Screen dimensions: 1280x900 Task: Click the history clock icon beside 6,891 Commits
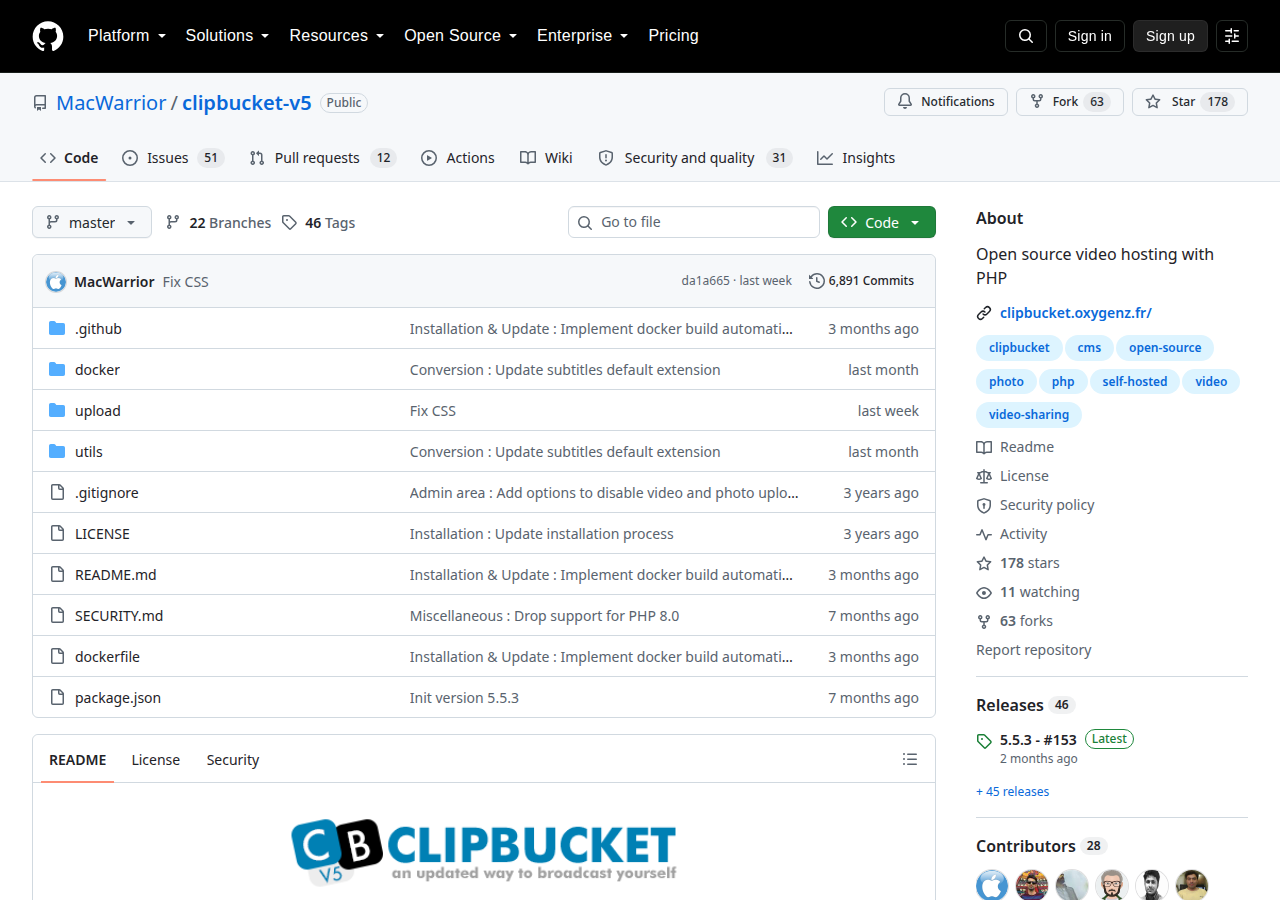click(817, 281)
